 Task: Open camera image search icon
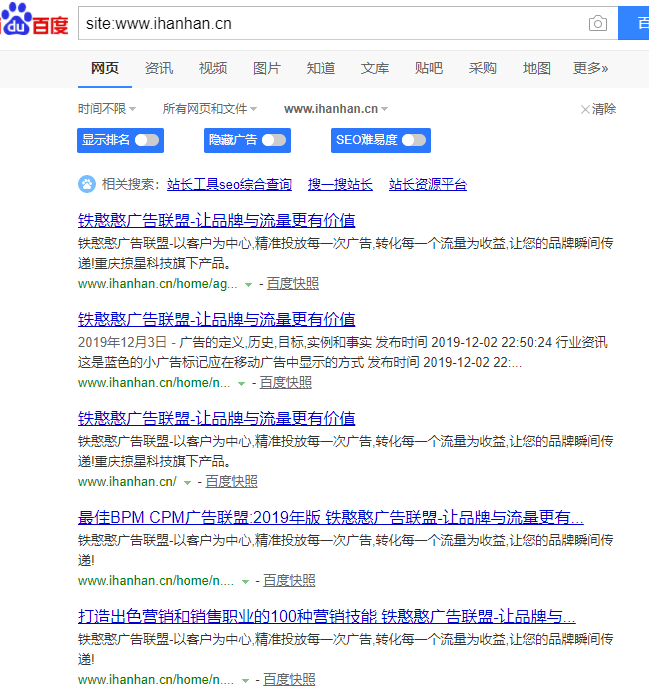[x=598, y=23]
